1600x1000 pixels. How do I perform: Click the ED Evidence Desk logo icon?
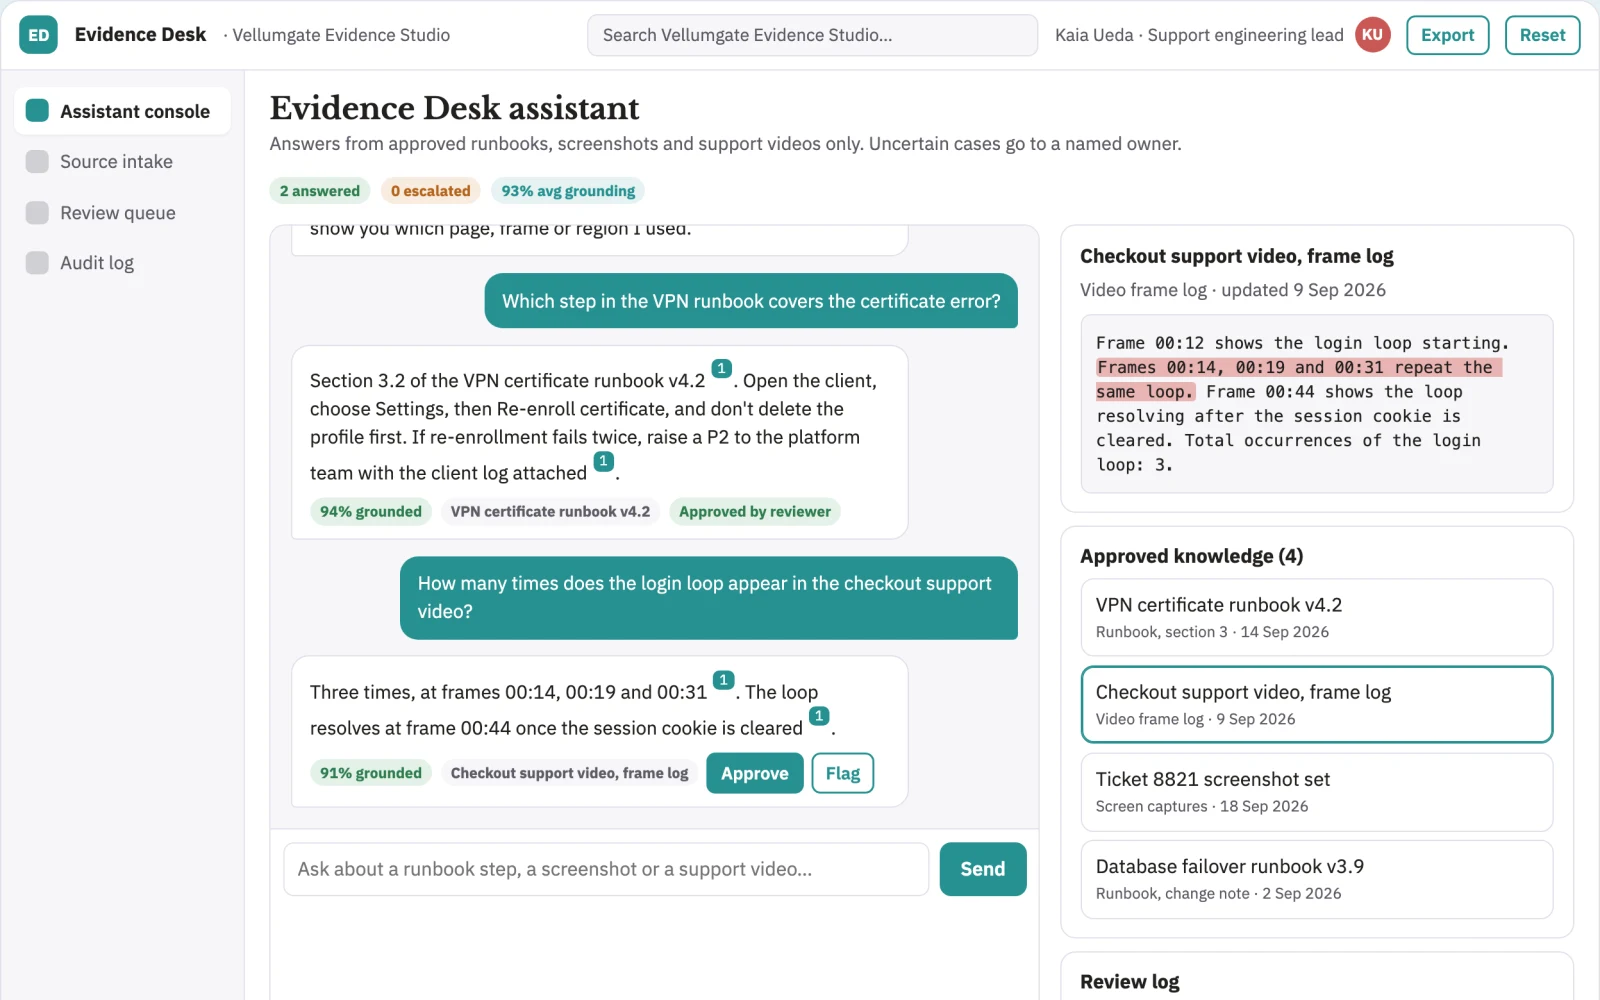[38, 35]
